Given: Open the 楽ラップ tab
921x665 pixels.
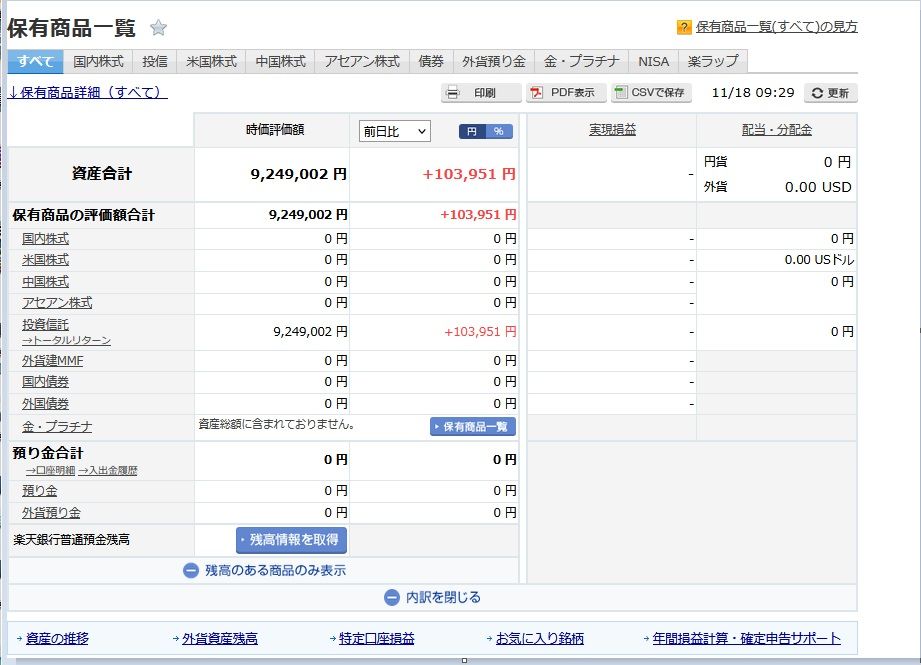Looking at the screenshot, I should point(713,61).
